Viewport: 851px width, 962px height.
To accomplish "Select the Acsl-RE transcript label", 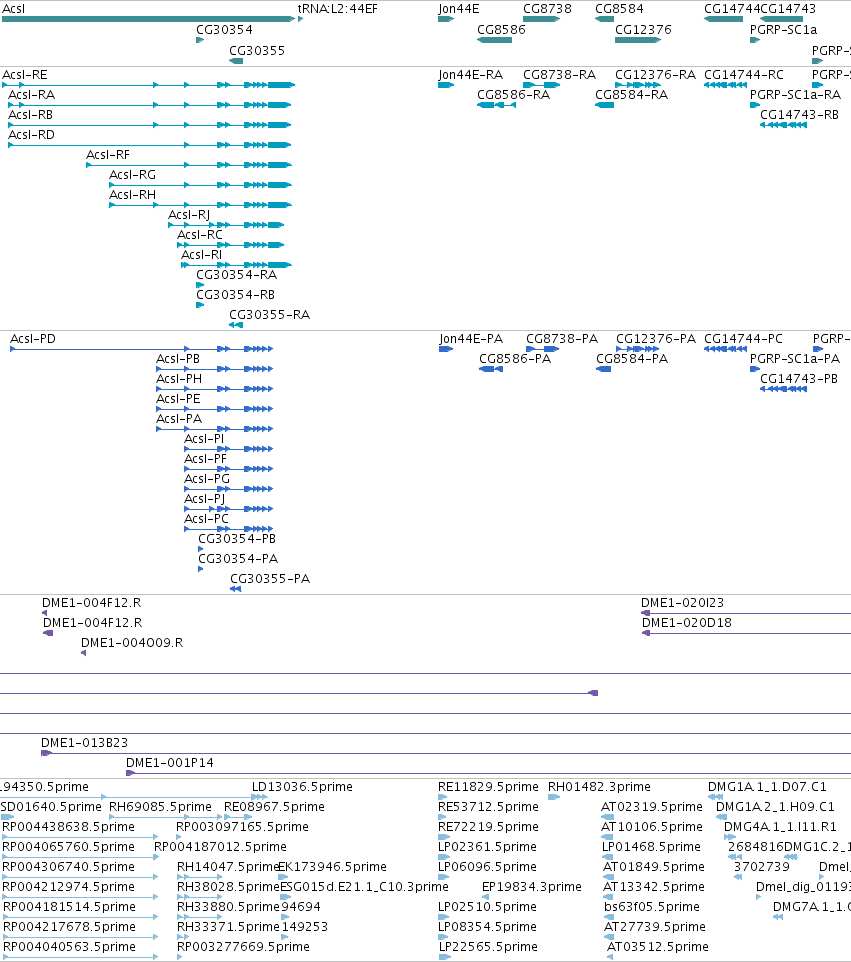I will [x=25, y=75].
